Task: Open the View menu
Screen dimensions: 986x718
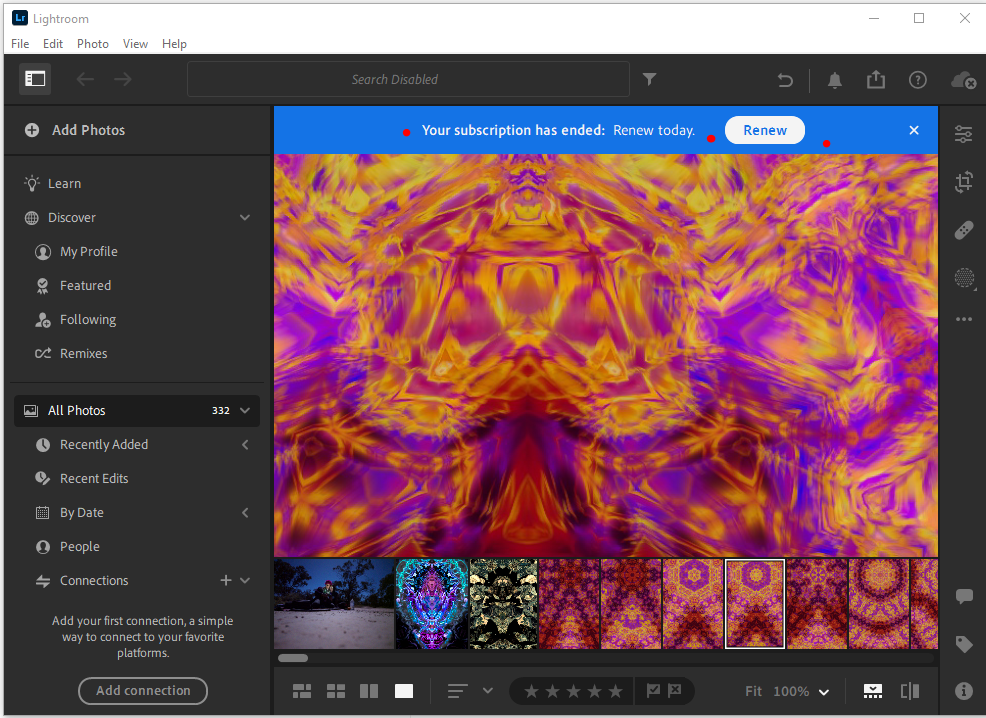Action: tap(135, 43)
